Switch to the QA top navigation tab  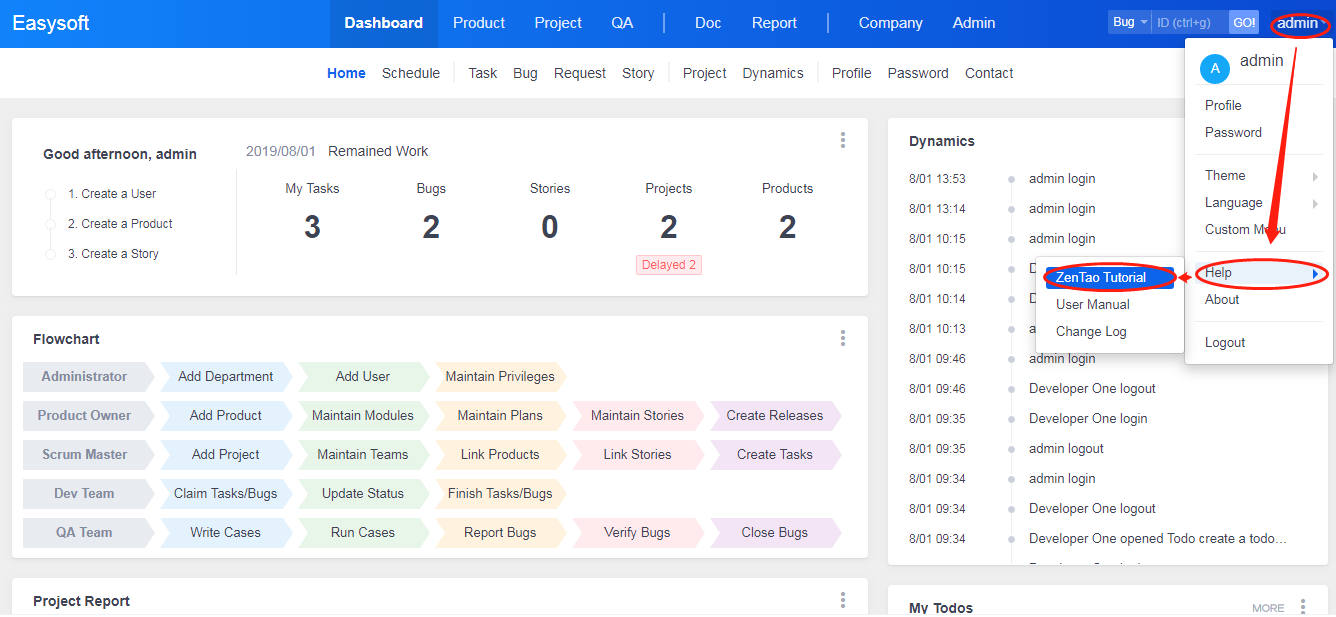point(622,23)
